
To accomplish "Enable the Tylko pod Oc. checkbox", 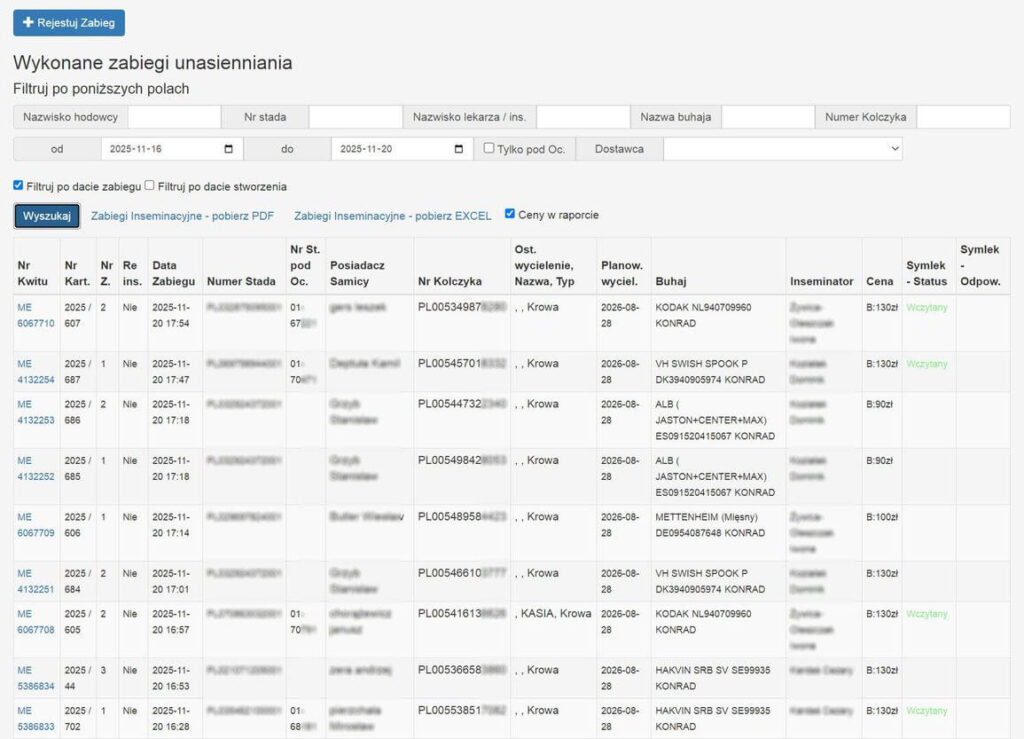I will coord(489,148).
